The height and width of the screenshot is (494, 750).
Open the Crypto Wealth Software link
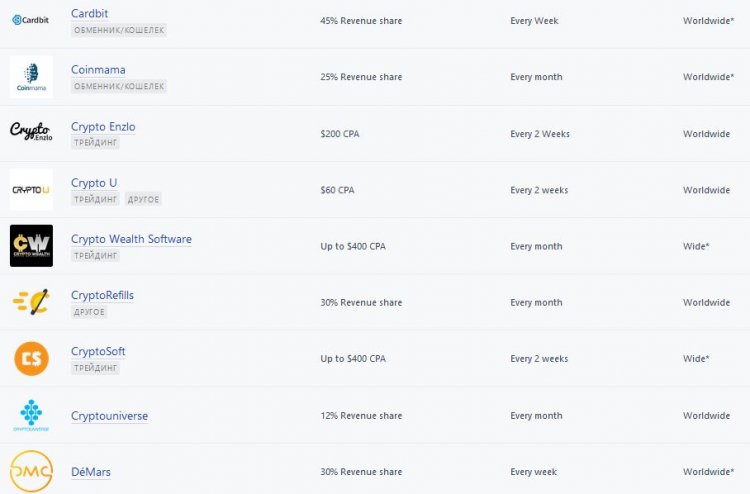pos(131,239)
